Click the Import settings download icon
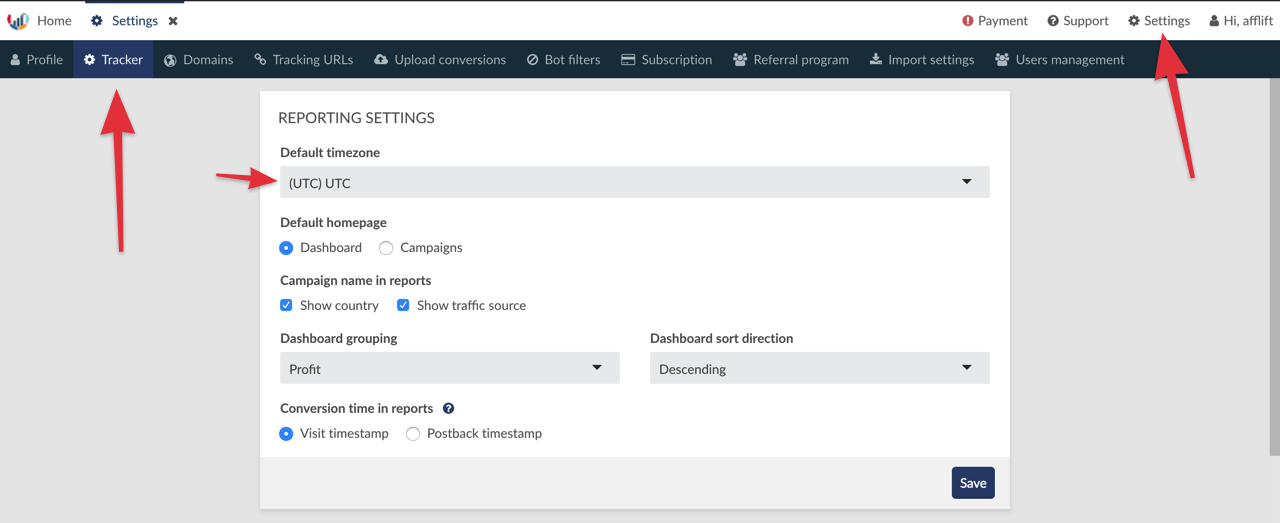The width and height of the screenshot is (1280, 523). tap(876, 59)
